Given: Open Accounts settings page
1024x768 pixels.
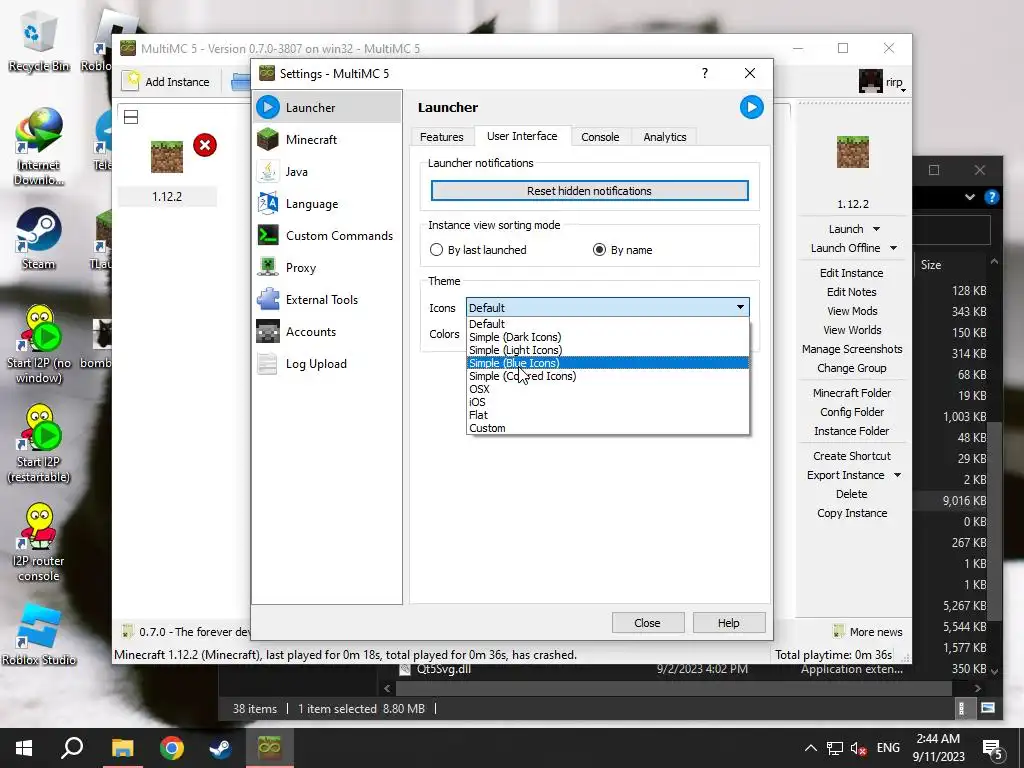Looking at the screenshot, I should tap(327, 332).
